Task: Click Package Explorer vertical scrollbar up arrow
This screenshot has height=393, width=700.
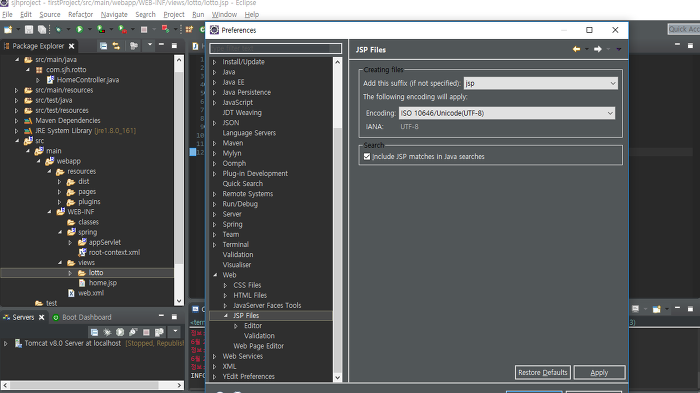Action: coord(179,59)
